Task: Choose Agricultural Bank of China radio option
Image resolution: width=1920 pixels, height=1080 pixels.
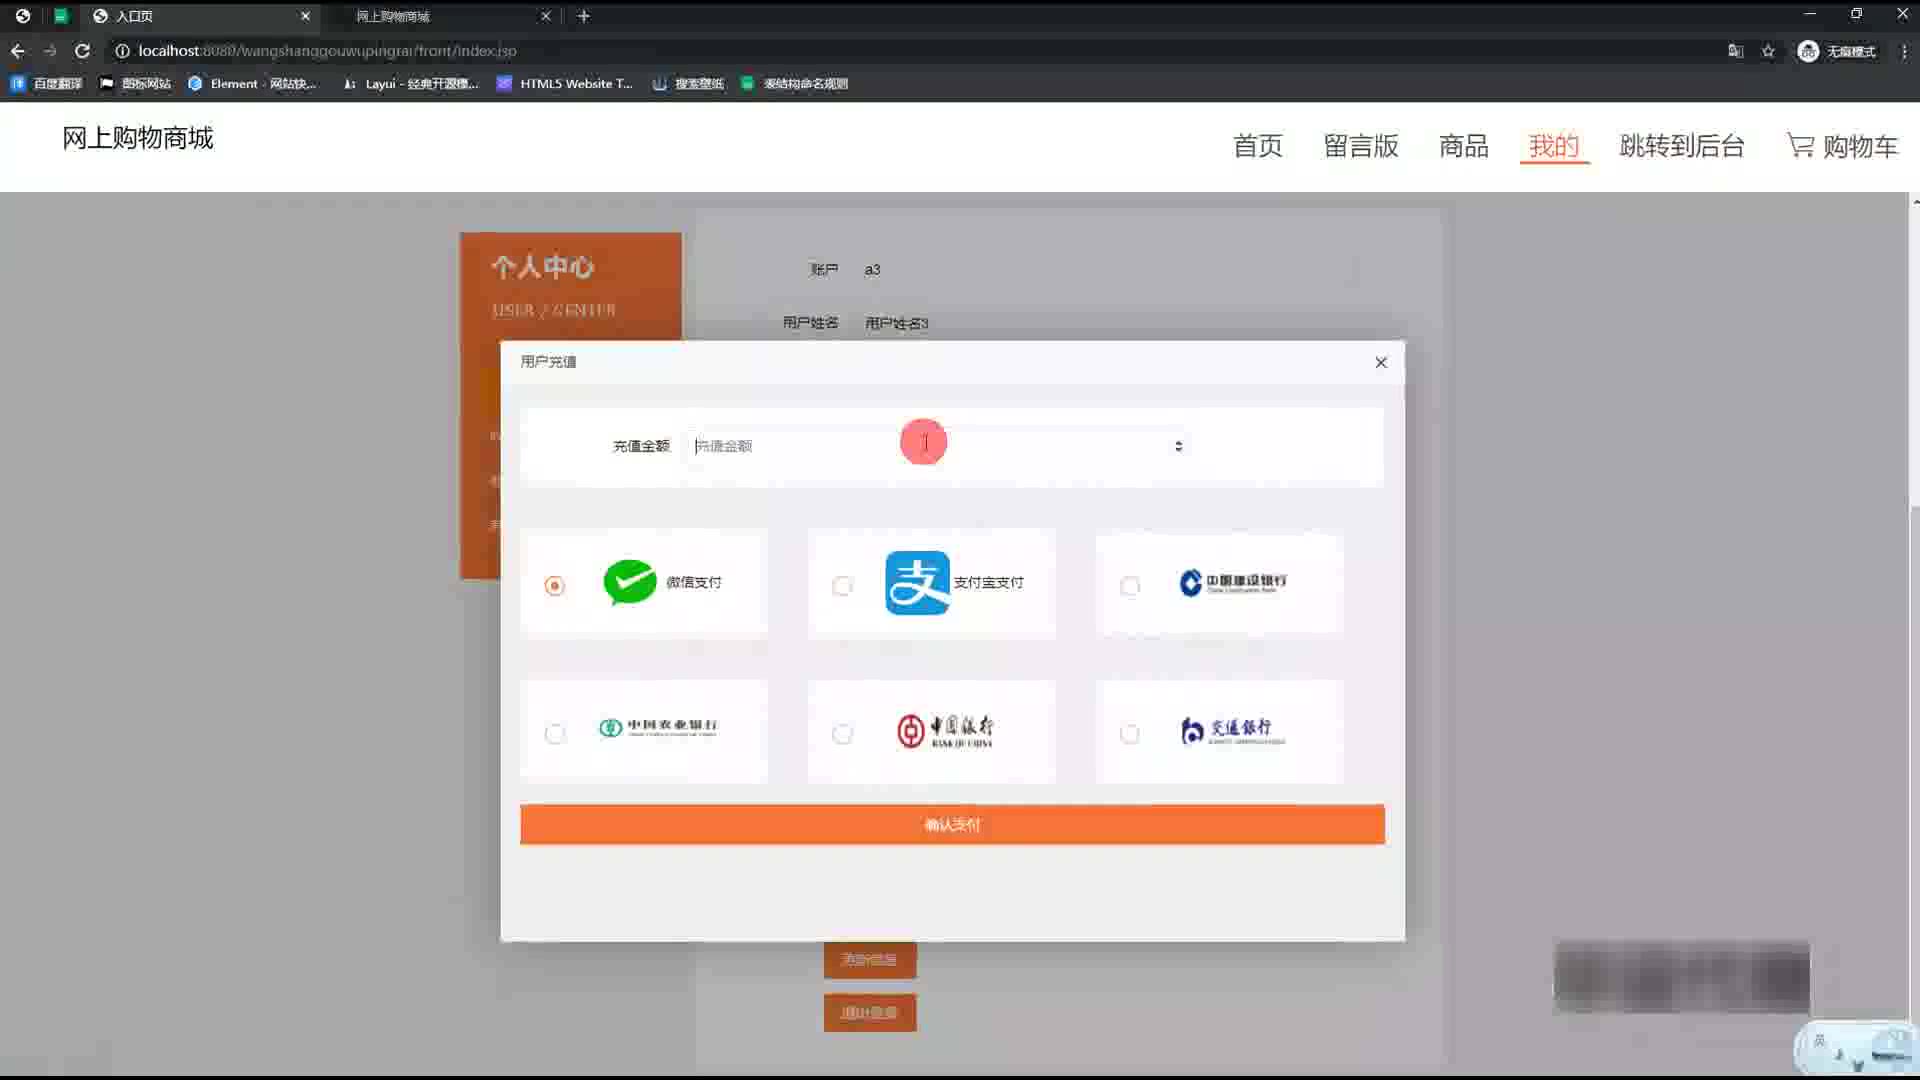Action: 555,734
